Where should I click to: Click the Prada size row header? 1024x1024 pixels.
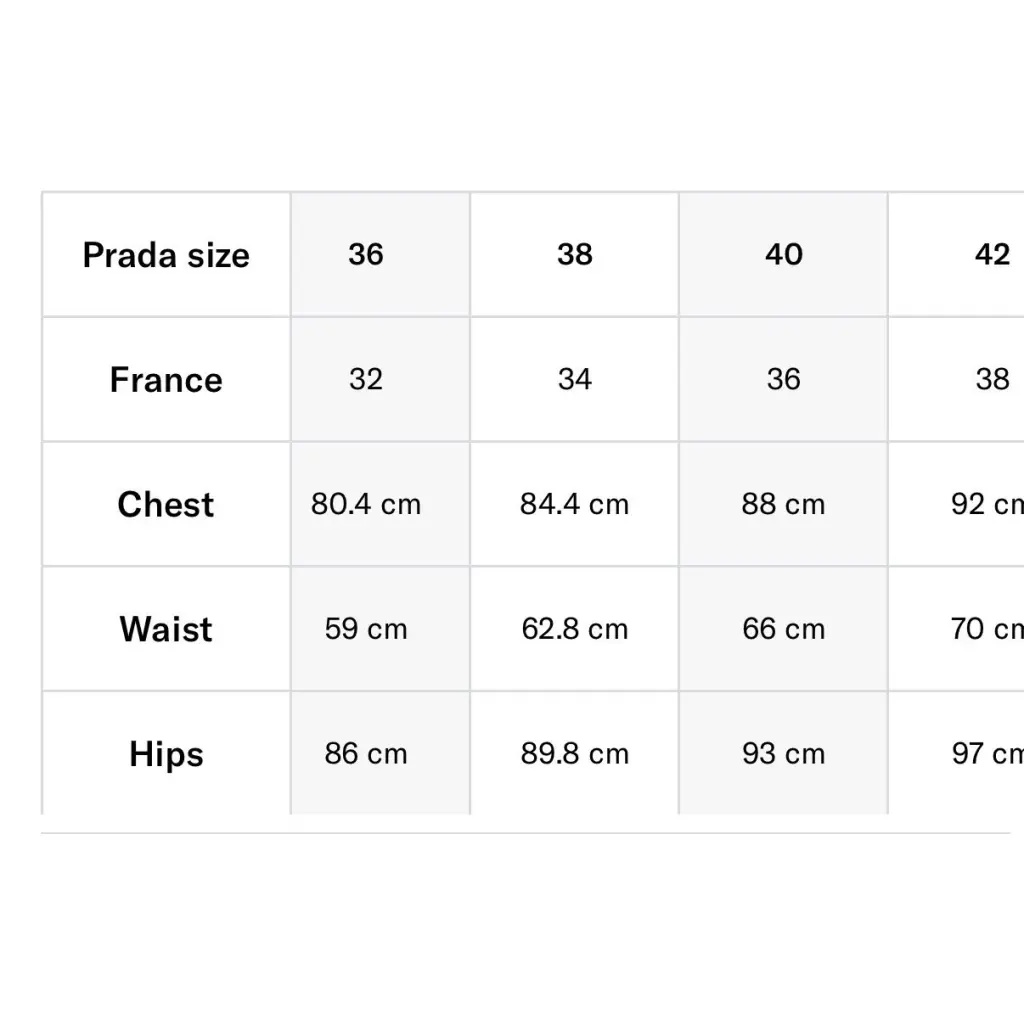166,255
